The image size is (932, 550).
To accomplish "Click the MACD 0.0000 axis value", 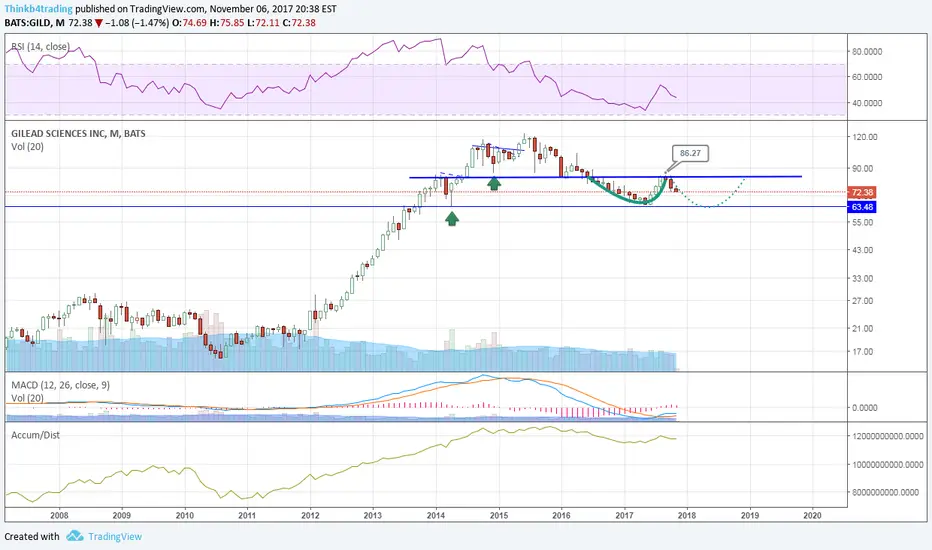I will (865, 408).
